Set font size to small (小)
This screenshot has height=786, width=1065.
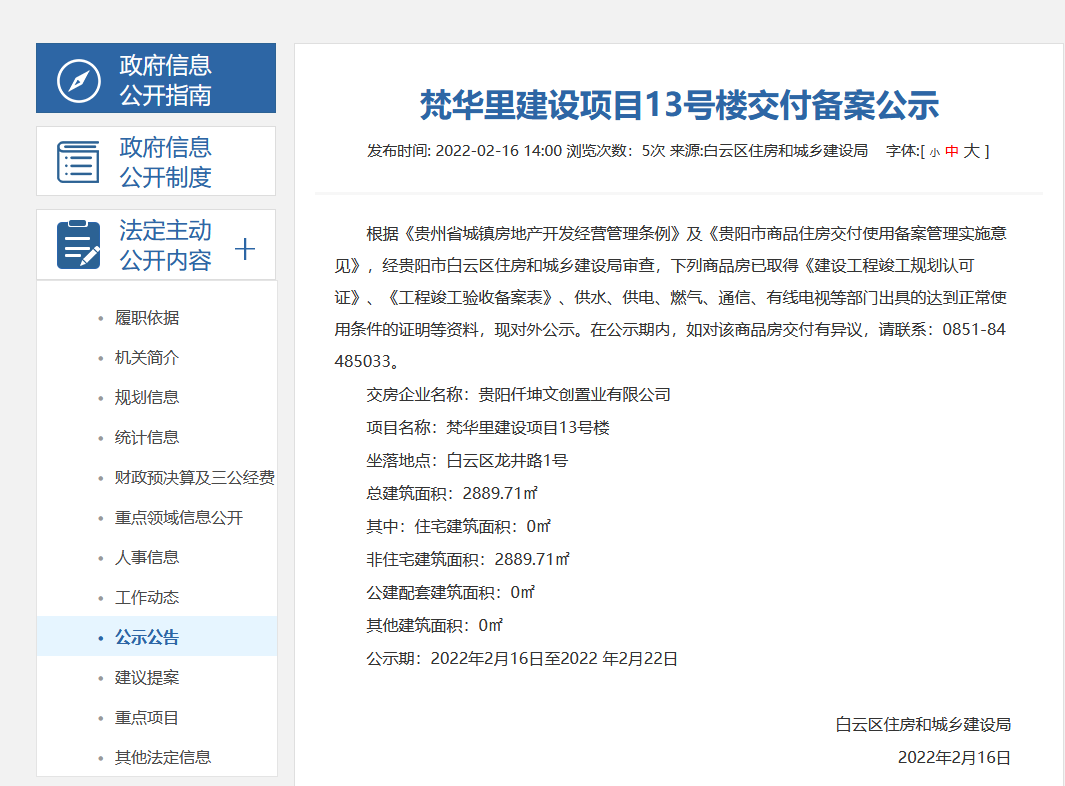pyautogui.click(x=934, y=152)
